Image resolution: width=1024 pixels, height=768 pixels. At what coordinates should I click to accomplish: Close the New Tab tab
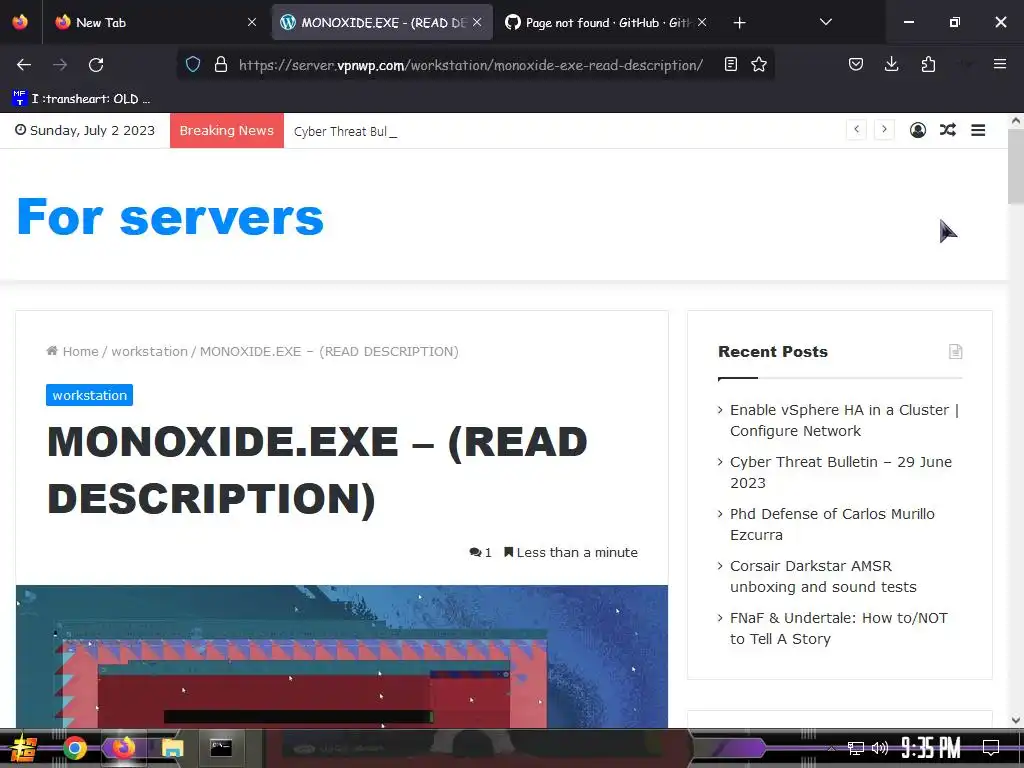[252, 22]
